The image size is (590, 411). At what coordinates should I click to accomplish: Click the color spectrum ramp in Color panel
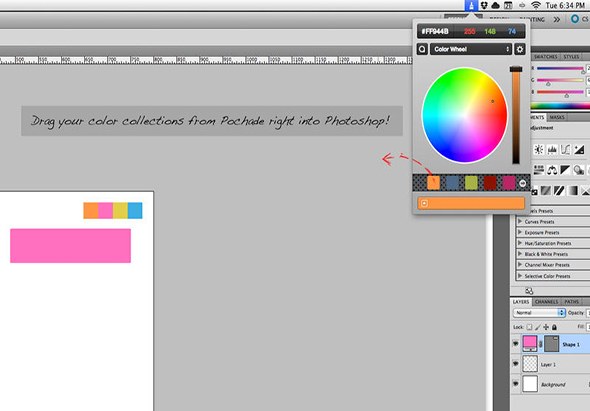561,106
